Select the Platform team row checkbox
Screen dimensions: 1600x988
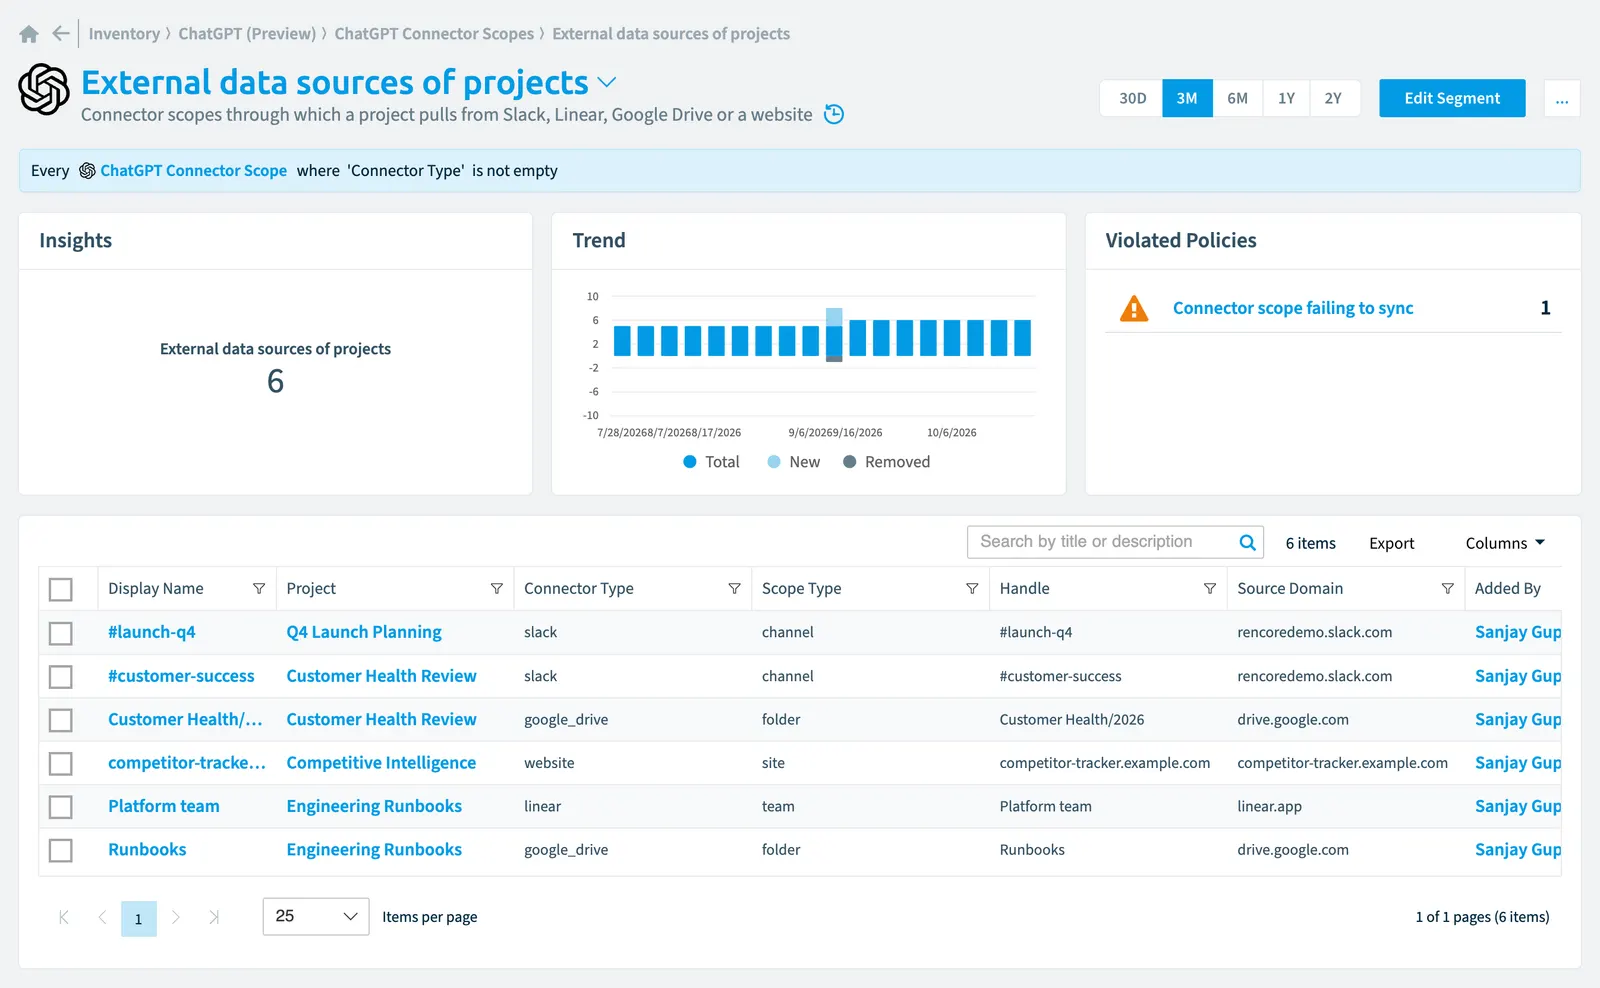[x=61, y=807]
